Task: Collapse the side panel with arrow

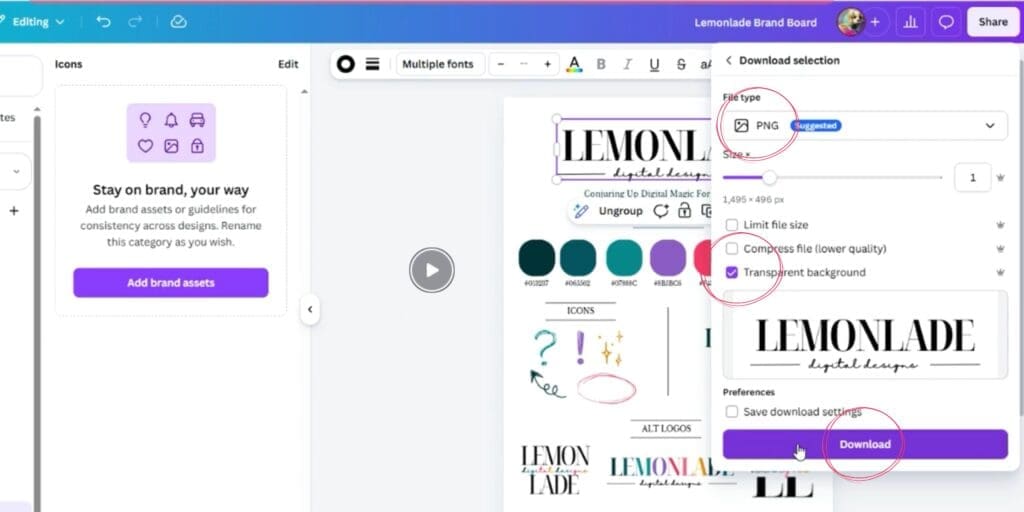Action: [x=310, y=310]
